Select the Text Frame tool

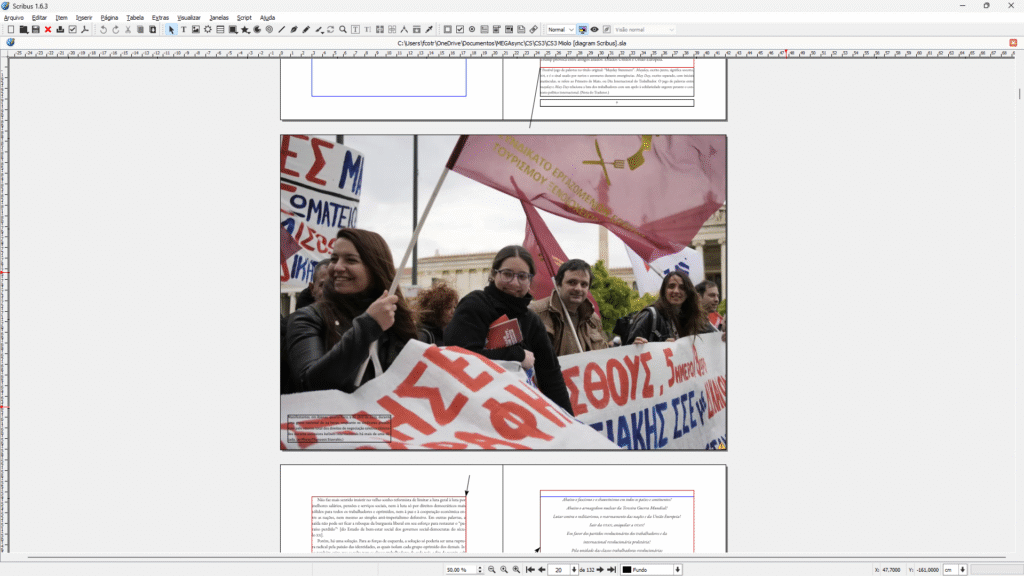pos(183,30)
